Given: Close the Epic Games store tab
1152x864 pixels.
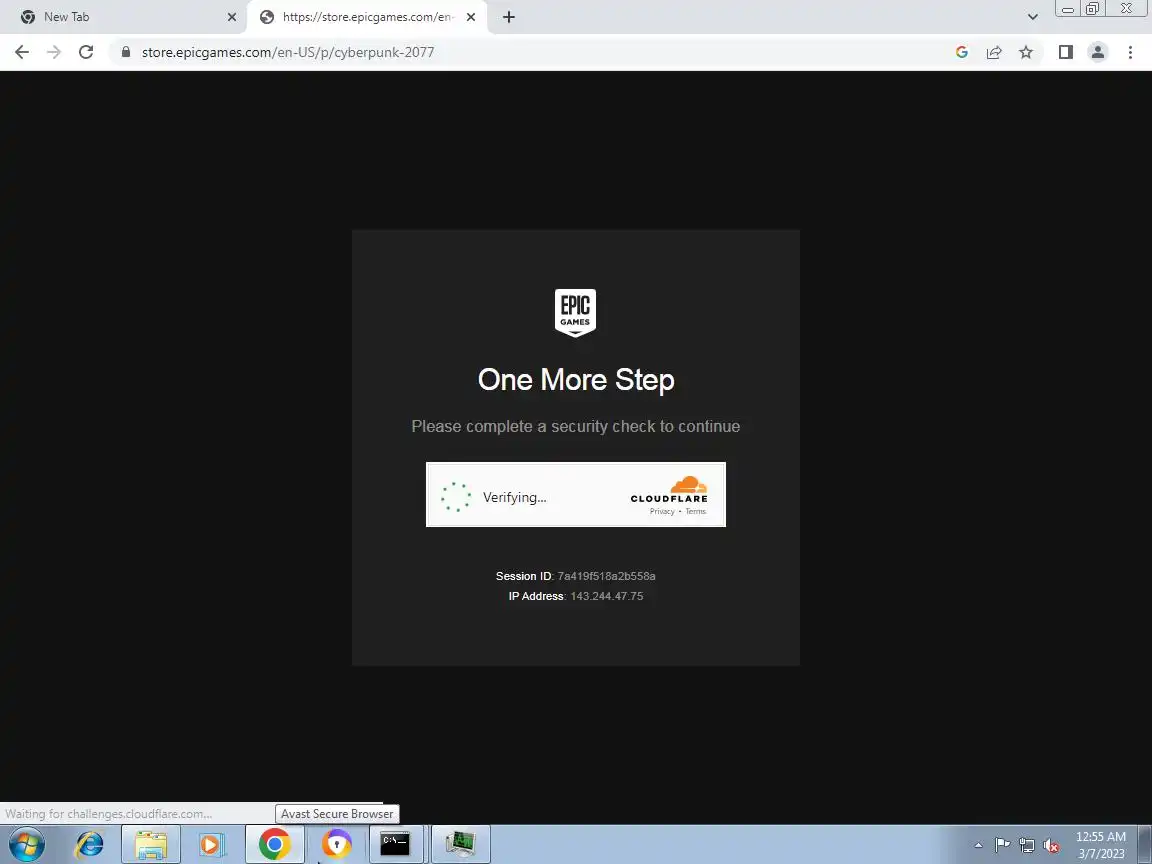Looking at the screenshot, I should pyautogui.click(x=471, y=17).
